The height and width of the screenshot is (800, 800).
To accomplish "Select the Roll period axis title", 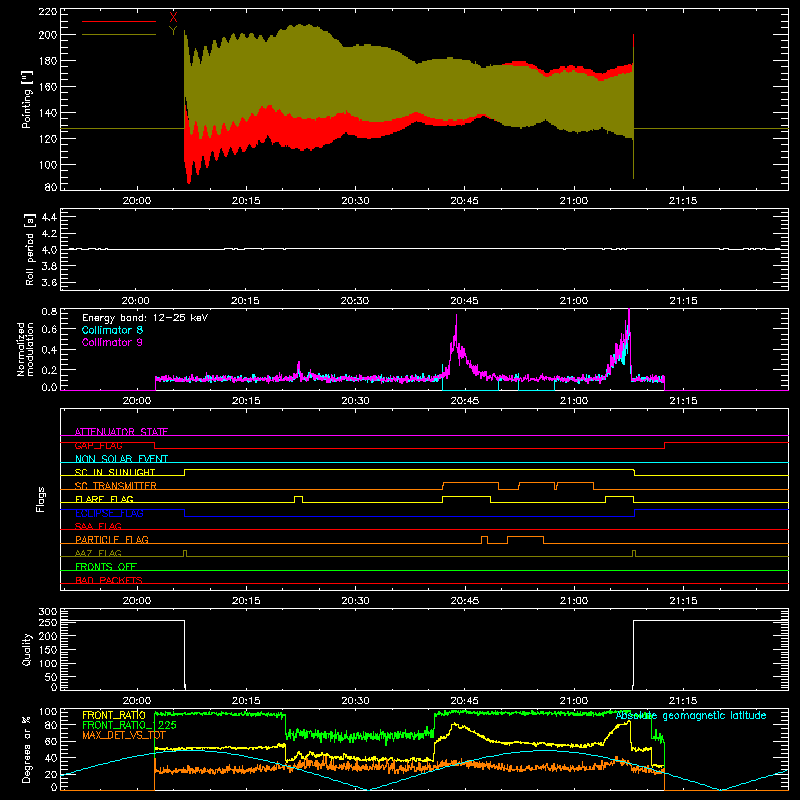I will (x=30, y=249).
